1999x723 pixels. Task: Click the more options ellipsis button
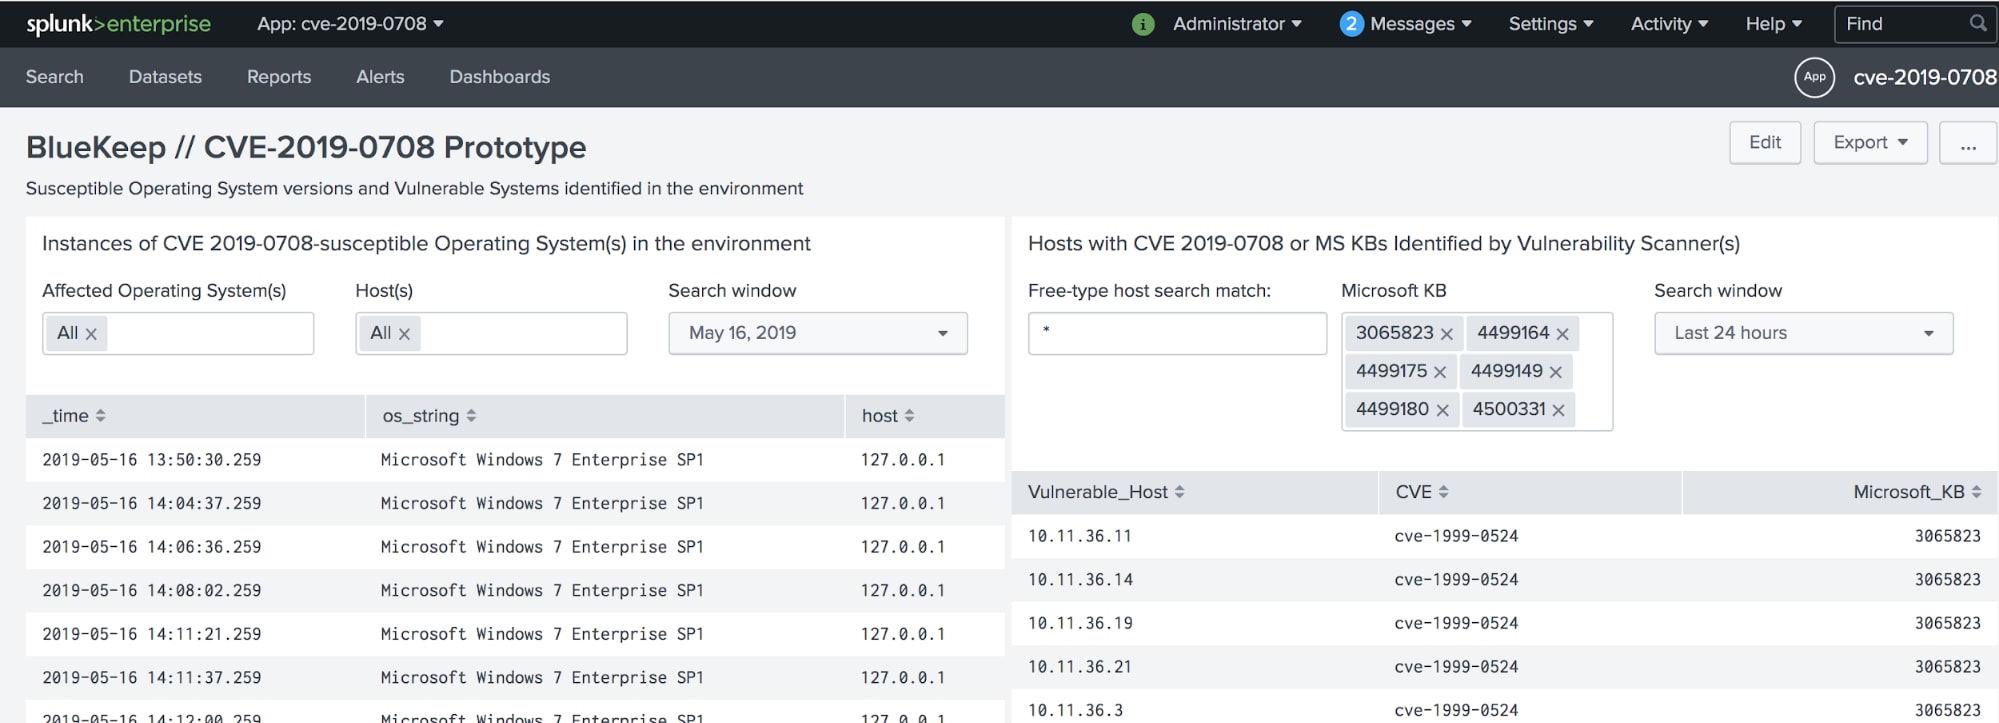click(x=1968, y=143)
